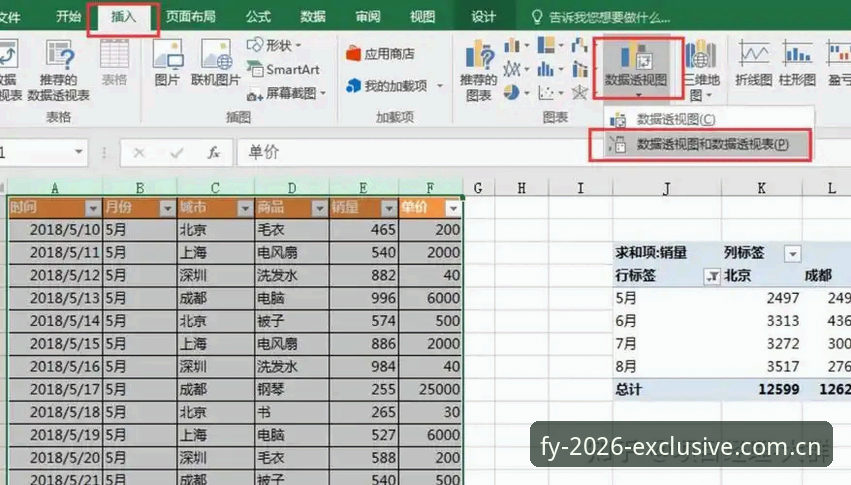Click the 电风扇 cell in 2018/5/11 row
The image size is (851, 485).
coord(291,252)
